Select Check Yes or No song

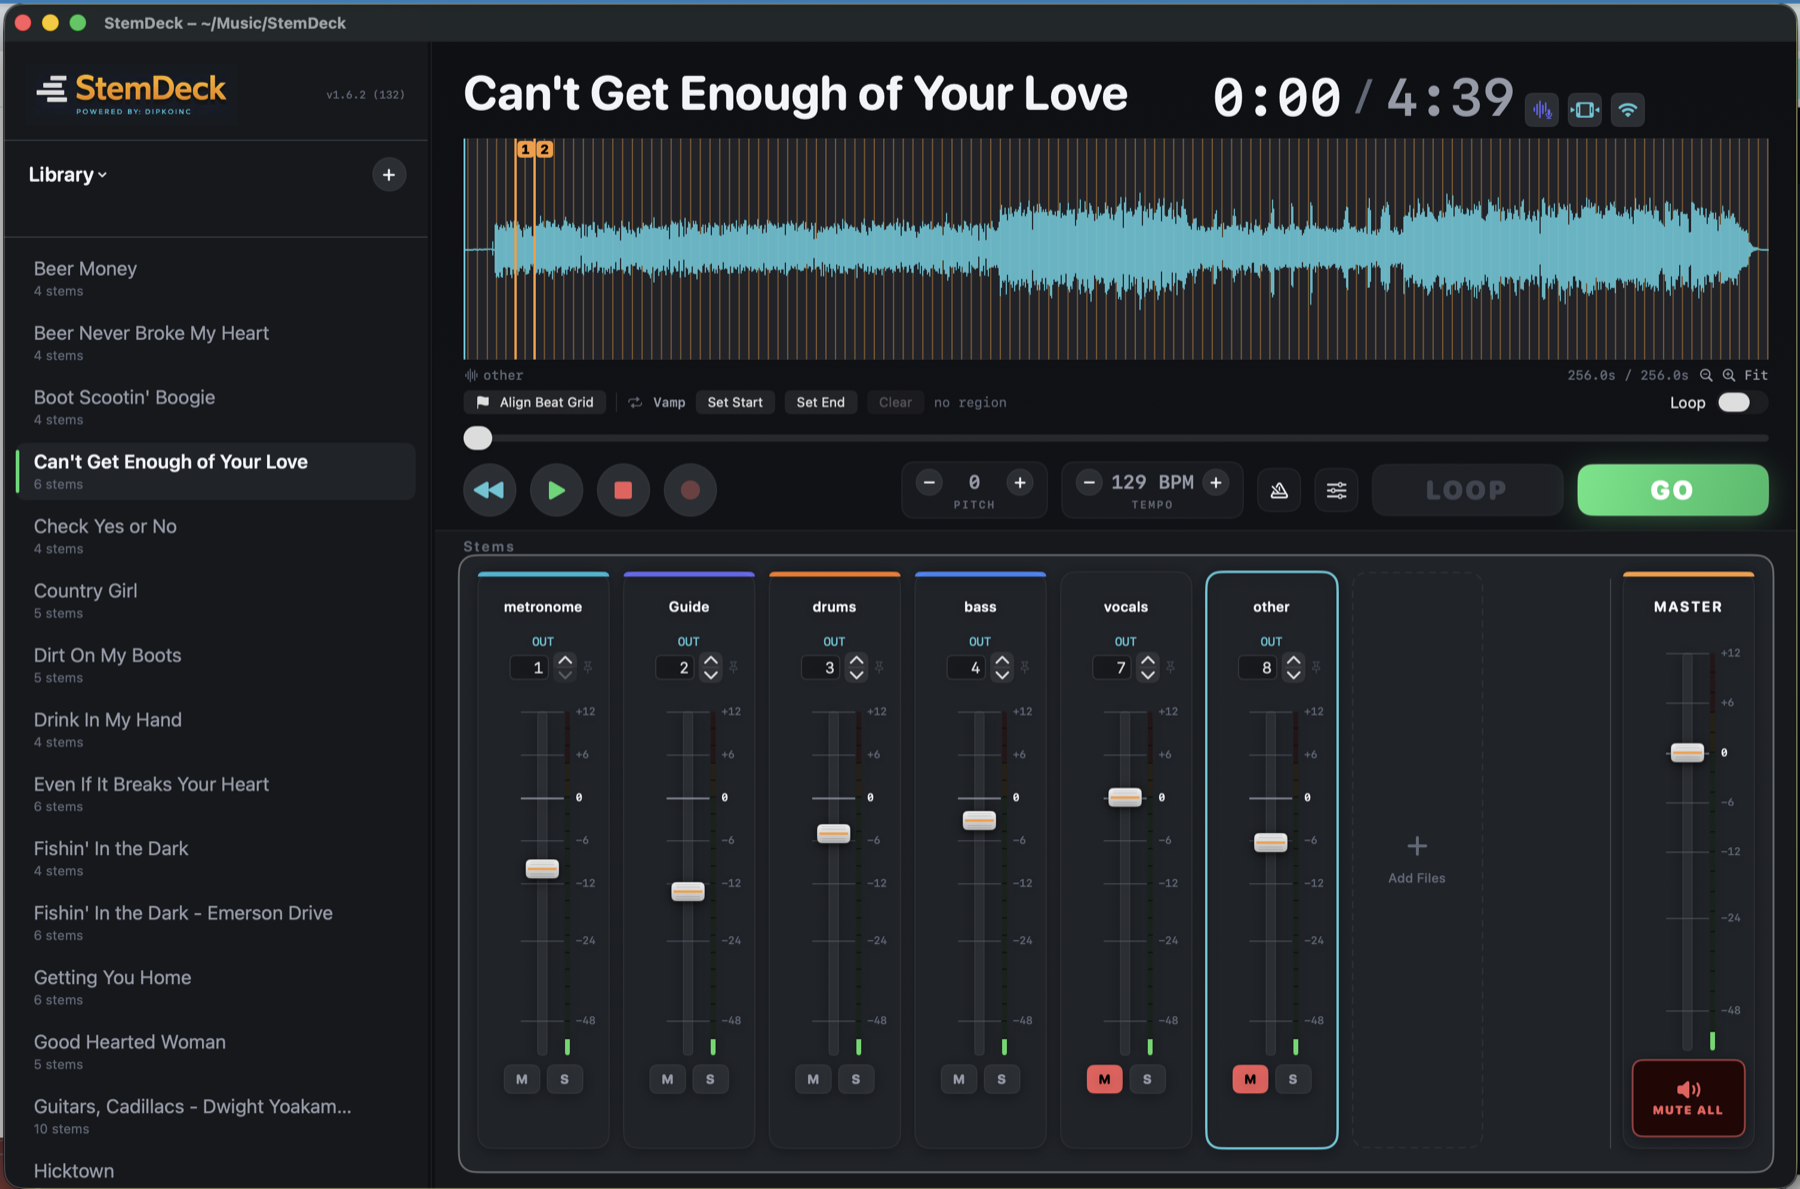point(216,536)
